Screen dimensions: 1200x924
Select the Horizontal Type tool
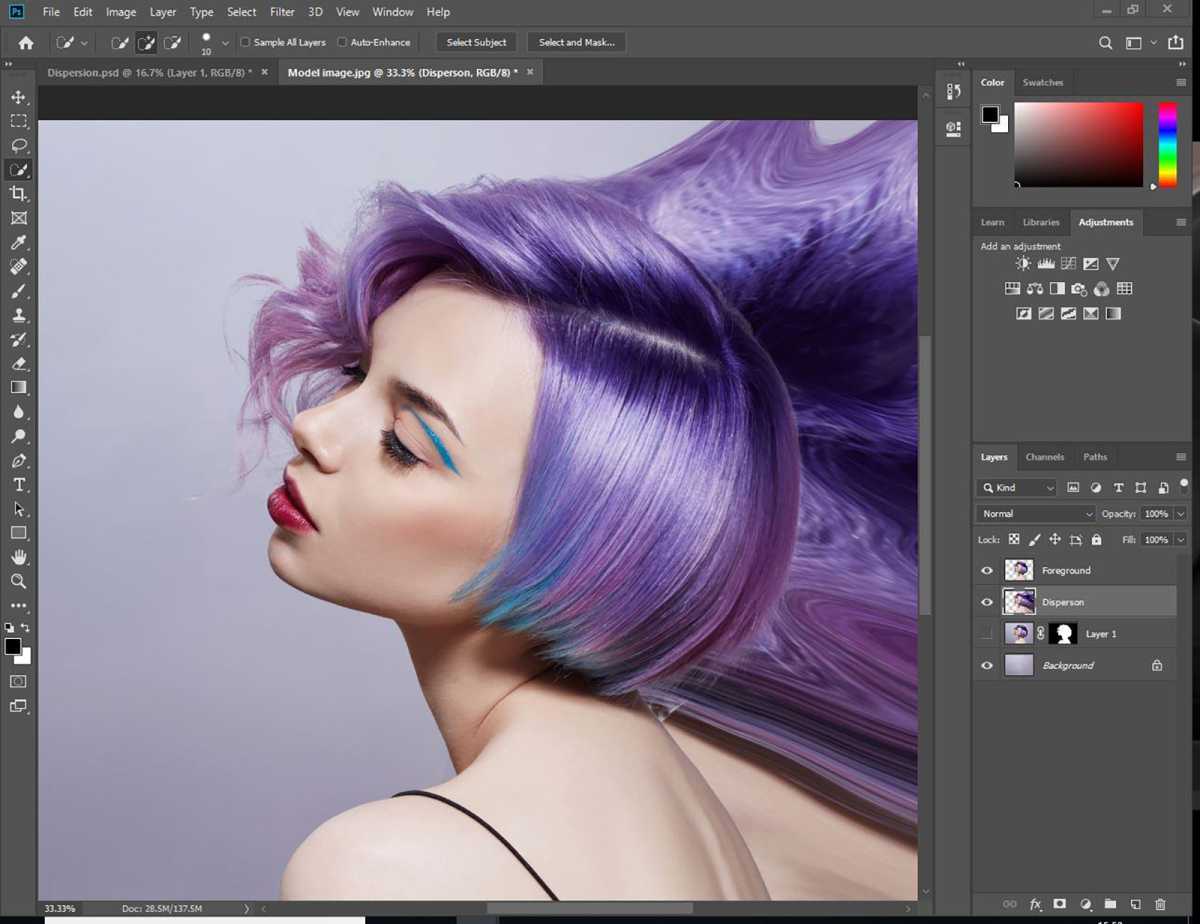[18, 485]
